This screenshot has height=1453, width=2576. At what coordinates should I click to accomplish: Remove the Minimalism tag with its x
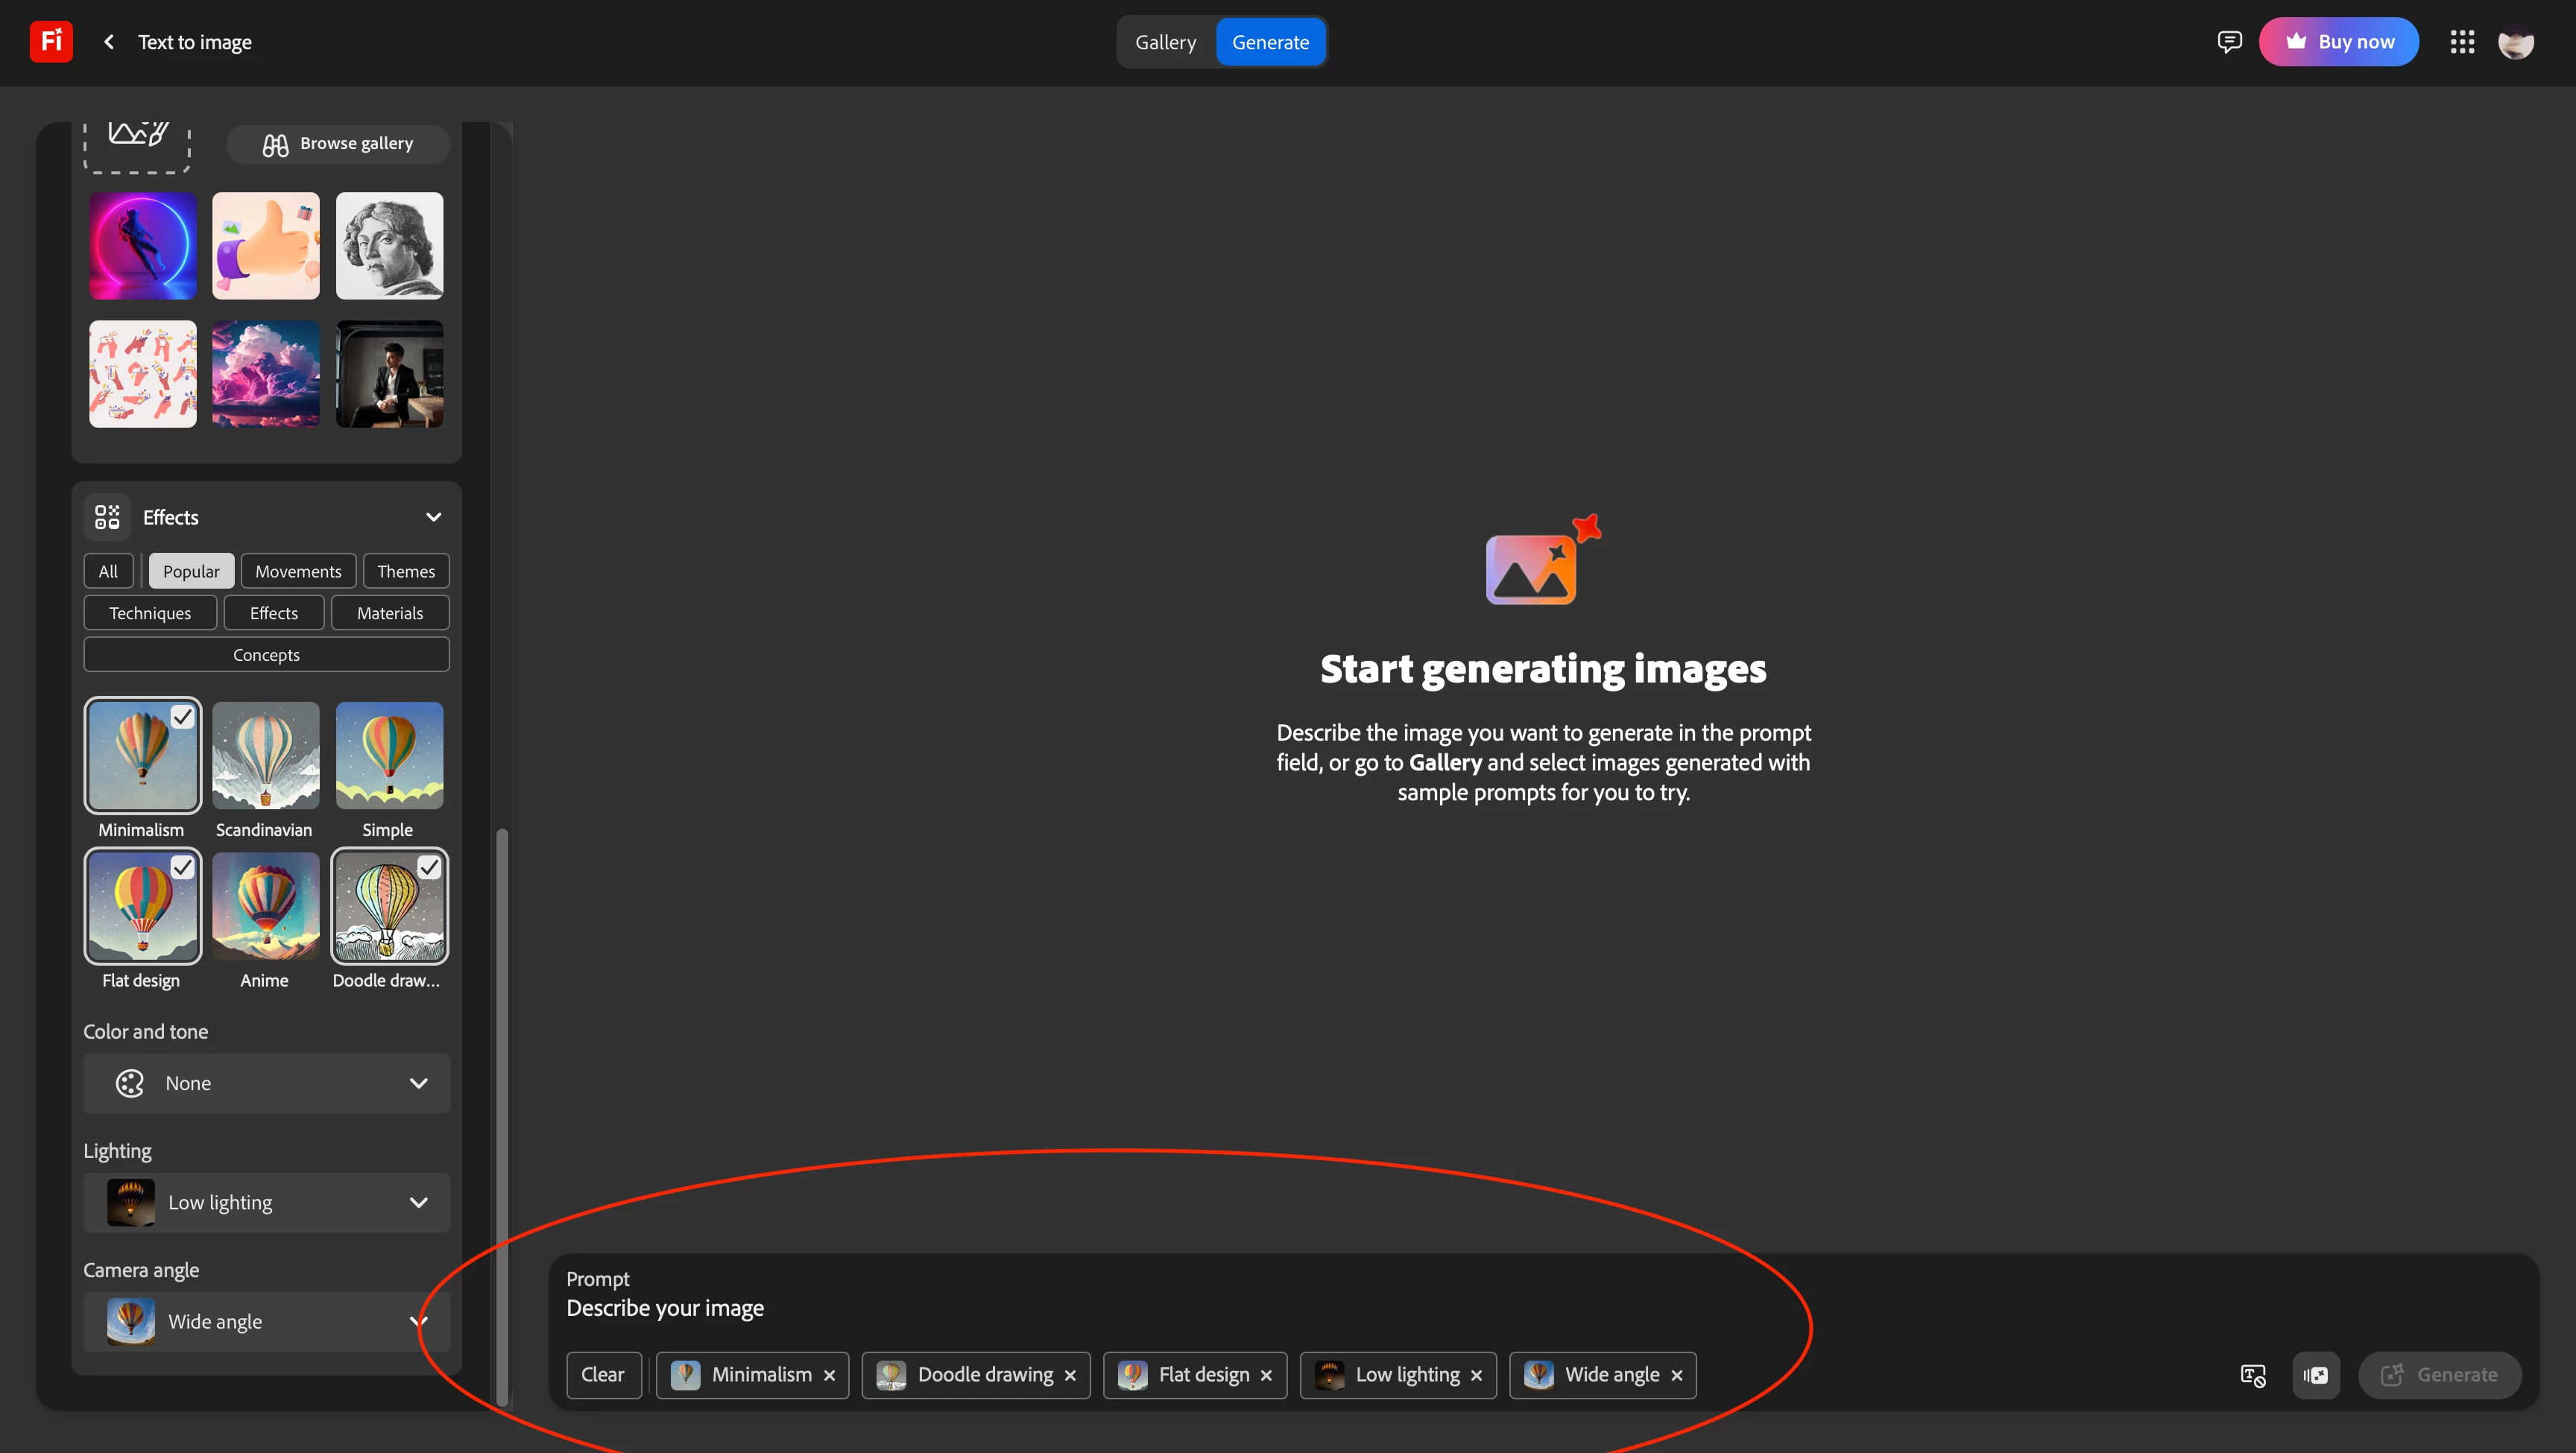829,1375
